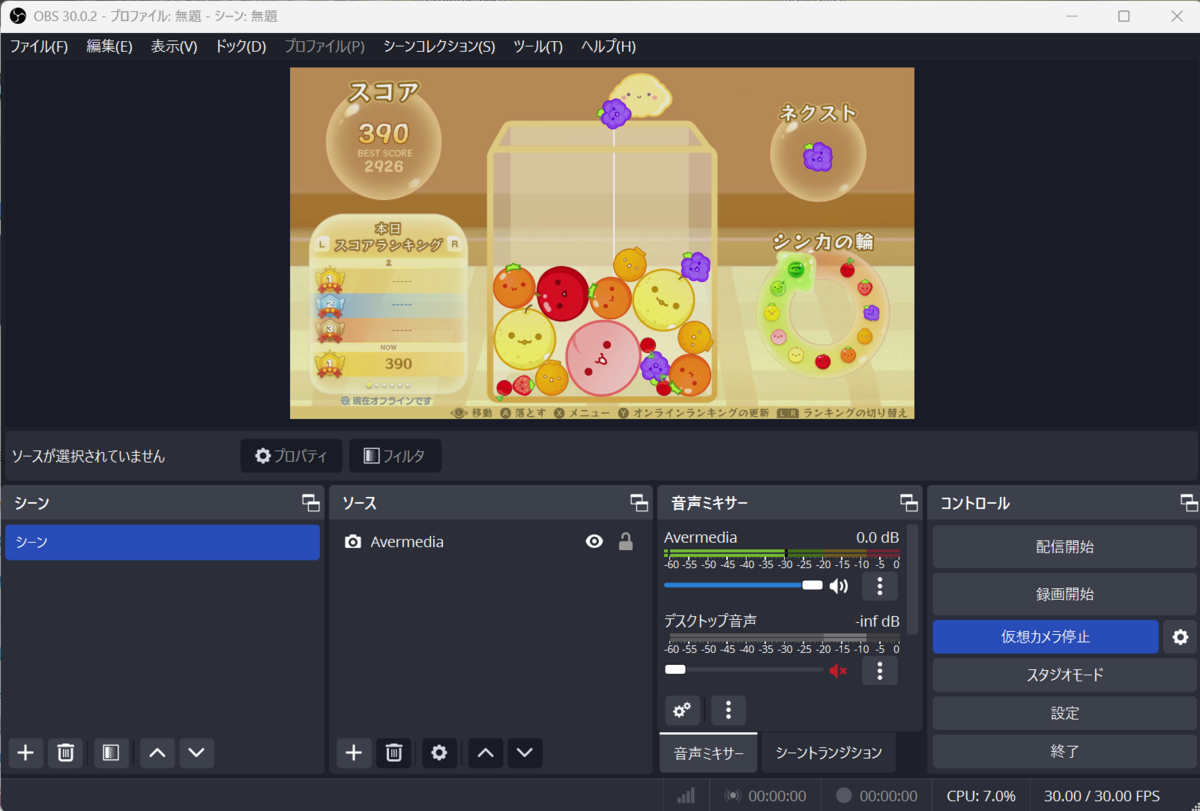The image size is (1200, 811).
Task: Click the network signal status bar icon
Action: pyautogui.click(x=686, y=796)
